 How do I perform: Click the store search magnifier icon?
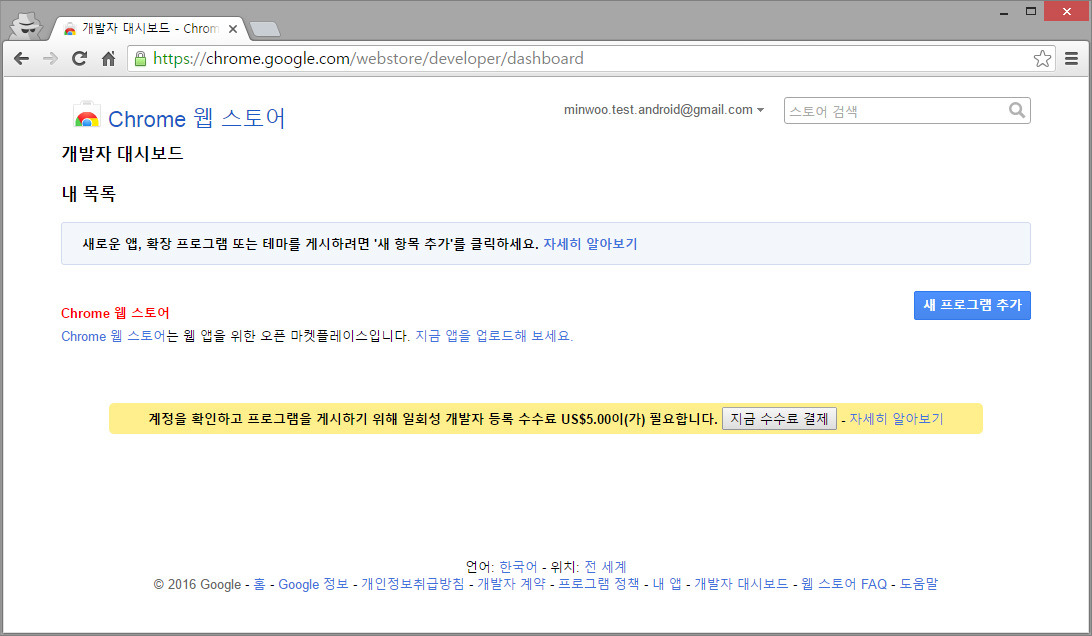[1017, 110]
